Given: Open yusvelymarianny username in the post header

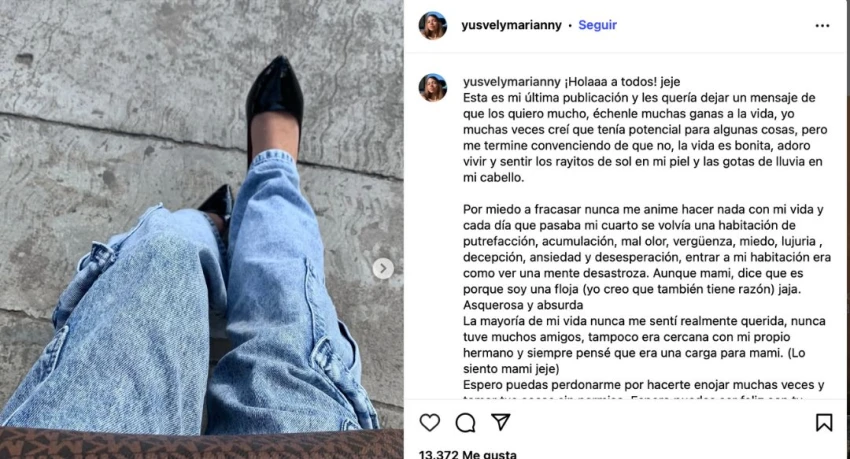Looking at the screenshot, I should click(511, 25).
